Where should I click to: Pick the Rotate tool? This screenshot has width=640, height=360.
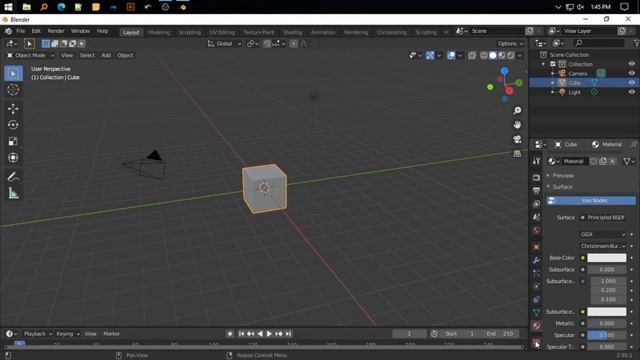[x=13, y=125]
